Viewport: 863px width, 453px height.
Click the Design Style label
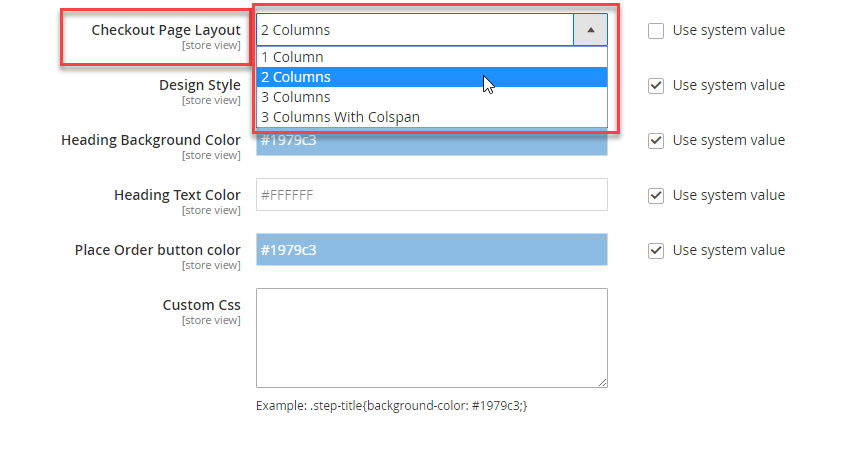(x=200, y=85)
